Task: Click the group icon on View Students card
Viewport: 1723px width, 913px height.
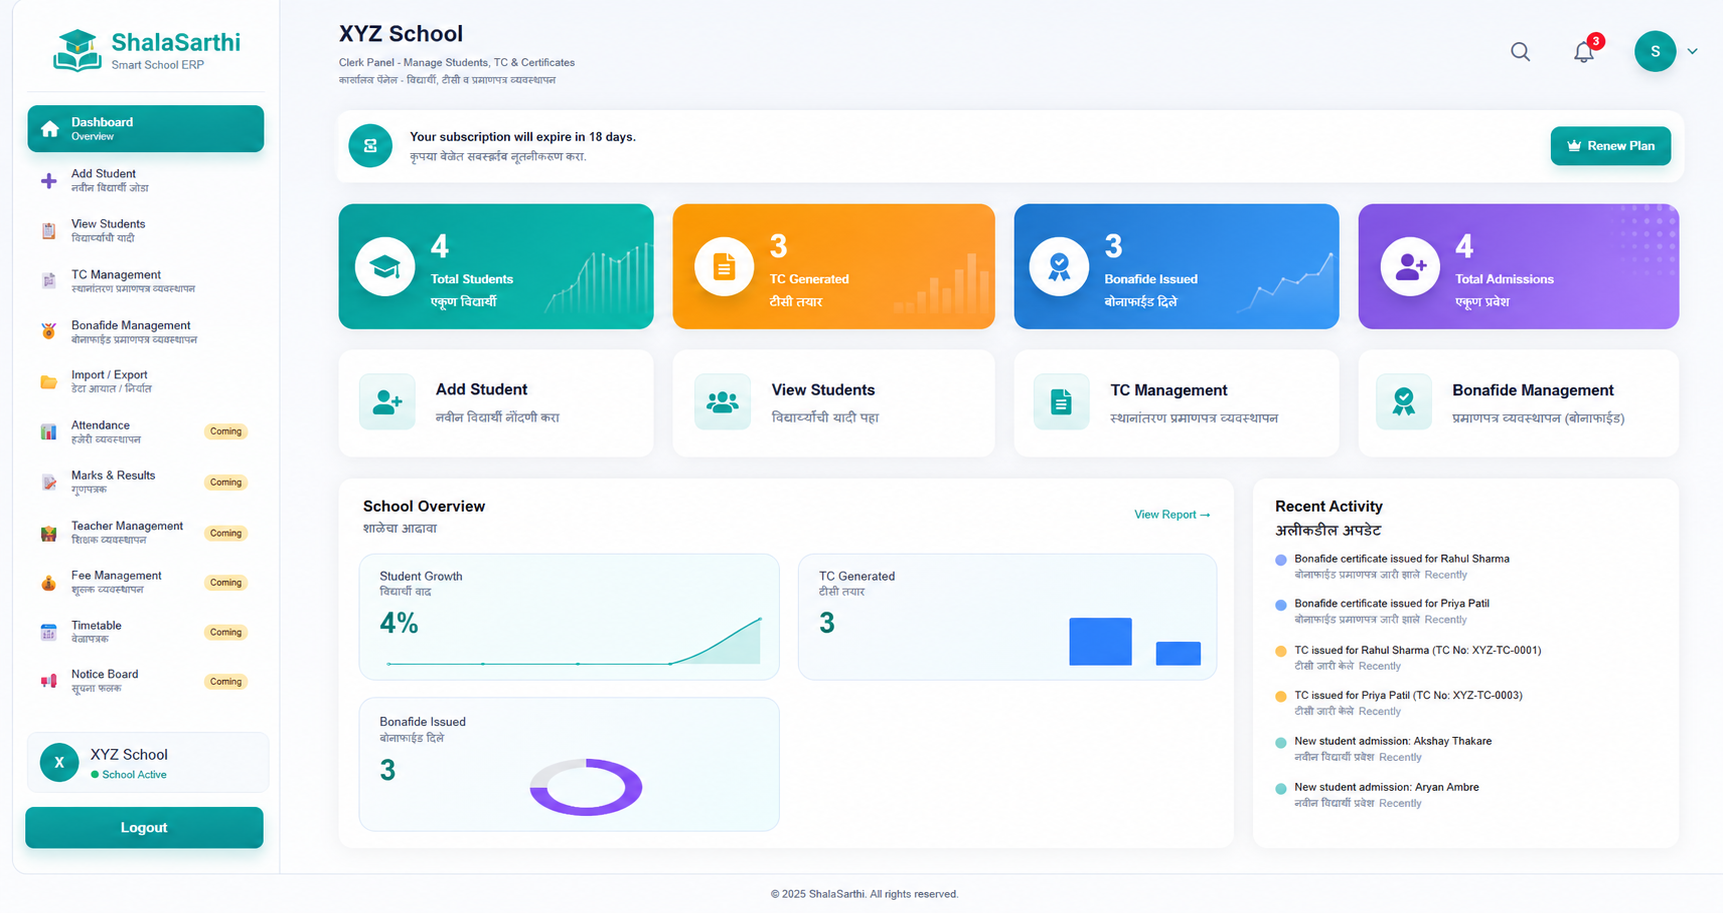Action: tap(722, 402)
